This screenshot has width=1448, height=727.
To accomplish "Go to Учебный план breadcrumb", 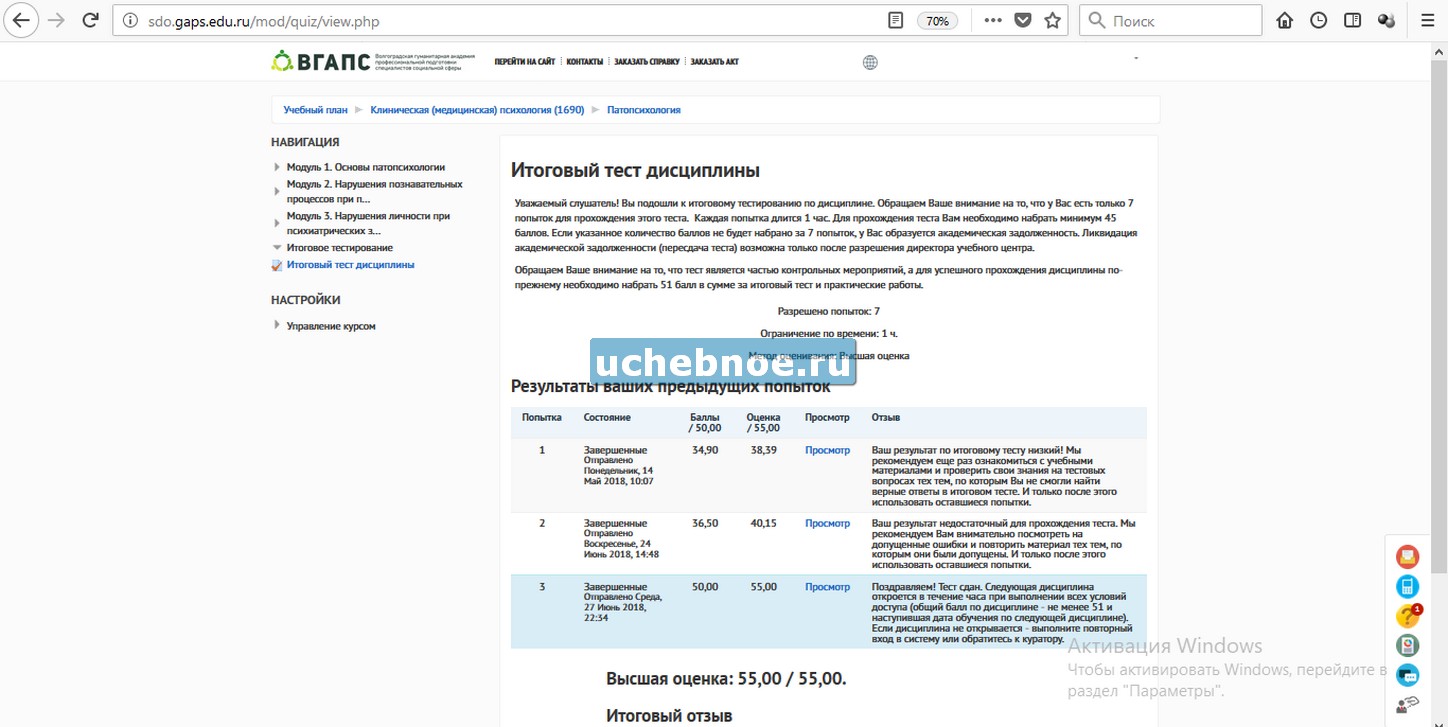I will coord(315,110).
